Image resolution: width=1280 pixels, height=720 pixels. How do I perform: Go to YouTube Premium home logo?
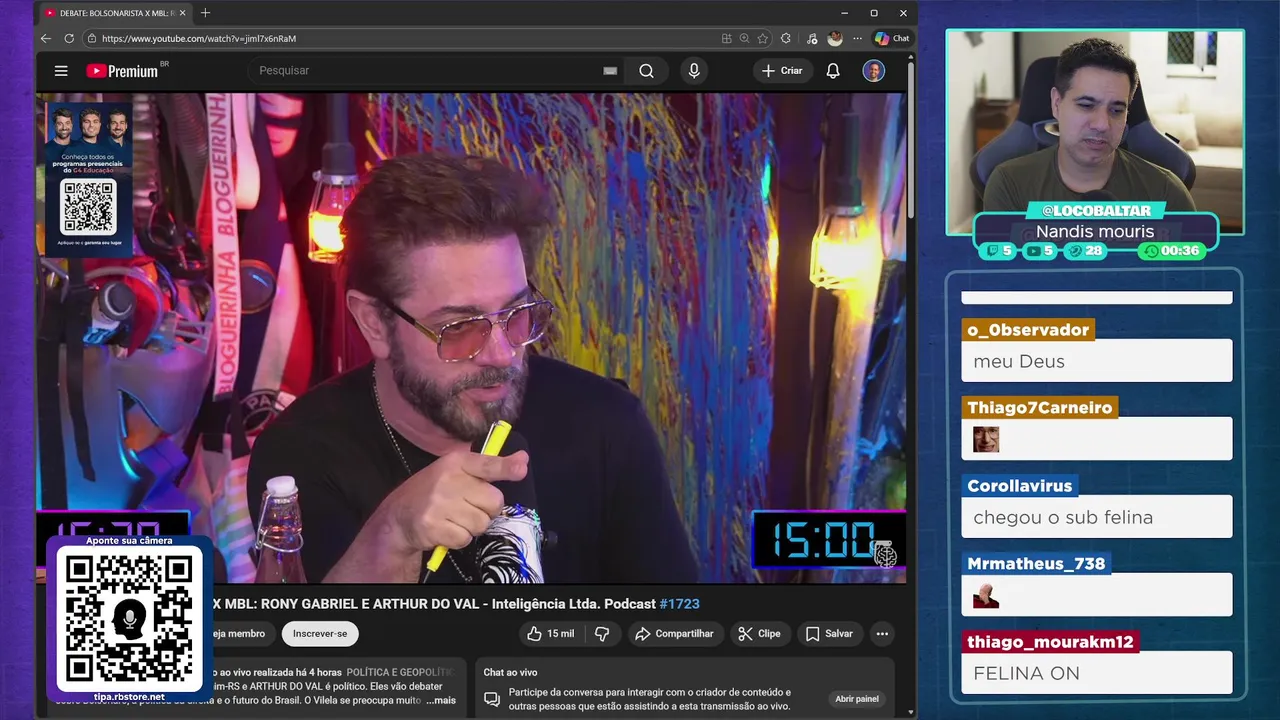click(122, 71)
